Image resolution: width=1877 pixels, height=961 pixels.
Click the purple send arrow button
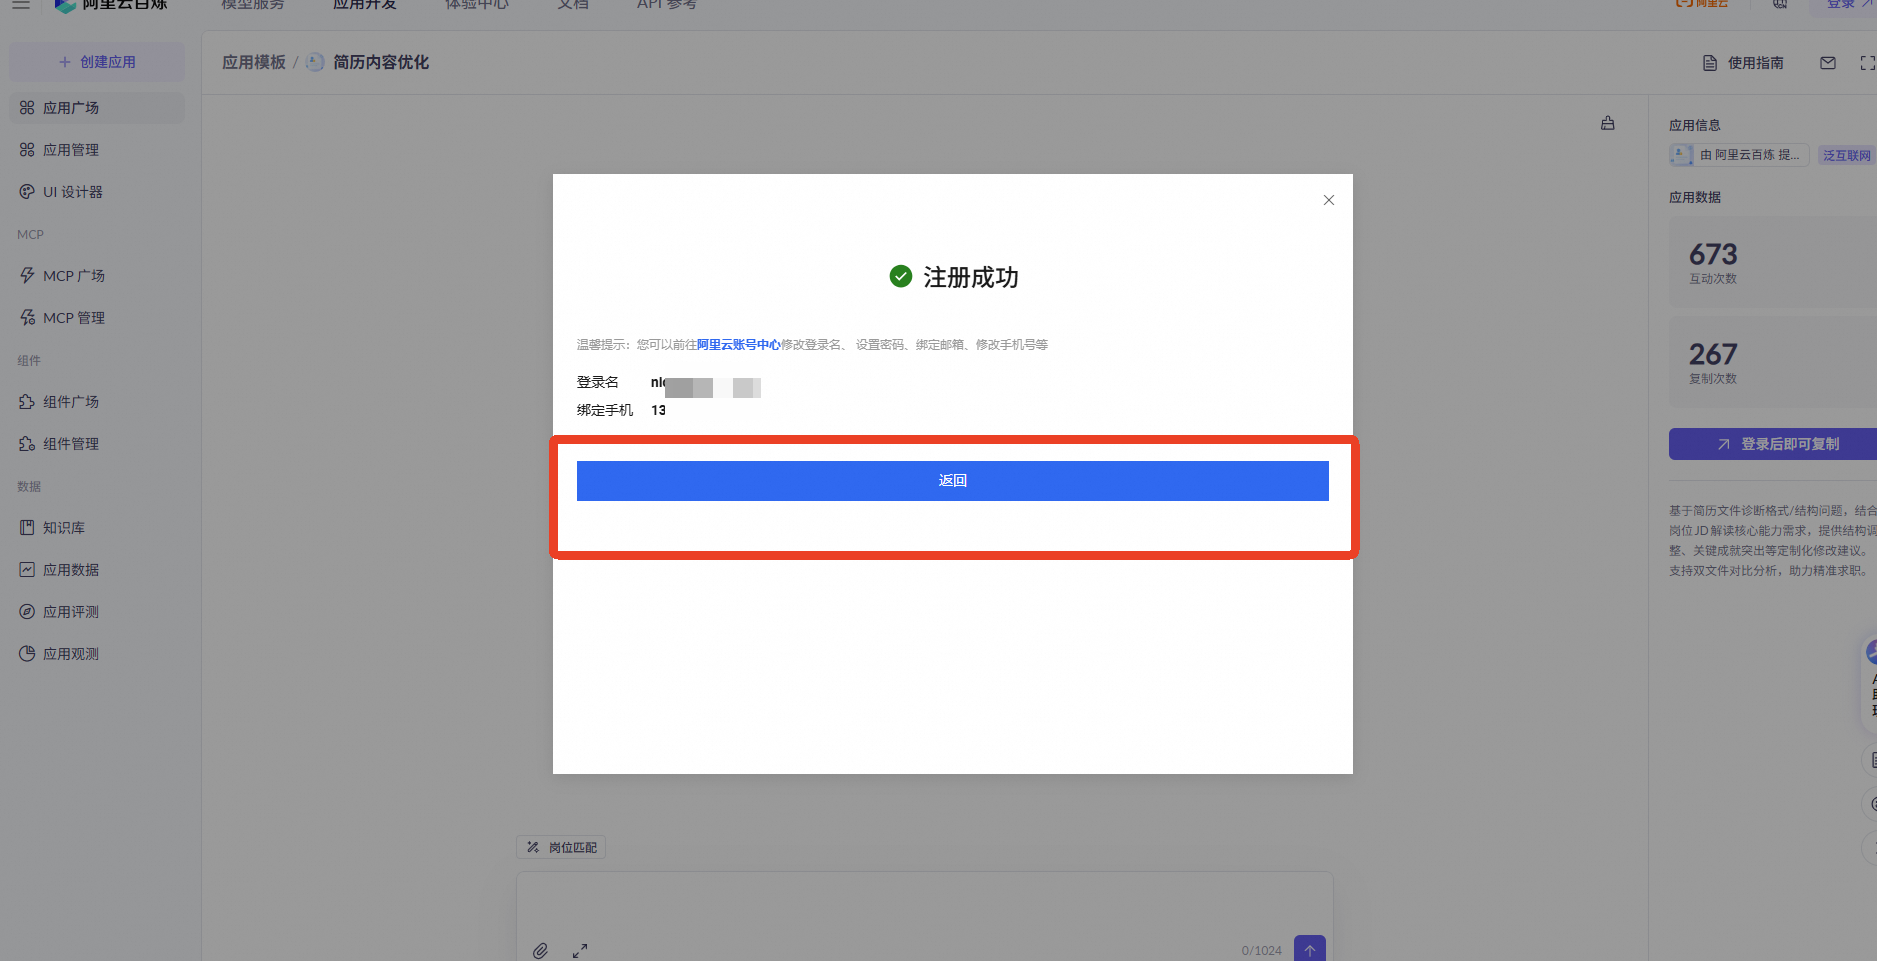(x=1310, y=949)
